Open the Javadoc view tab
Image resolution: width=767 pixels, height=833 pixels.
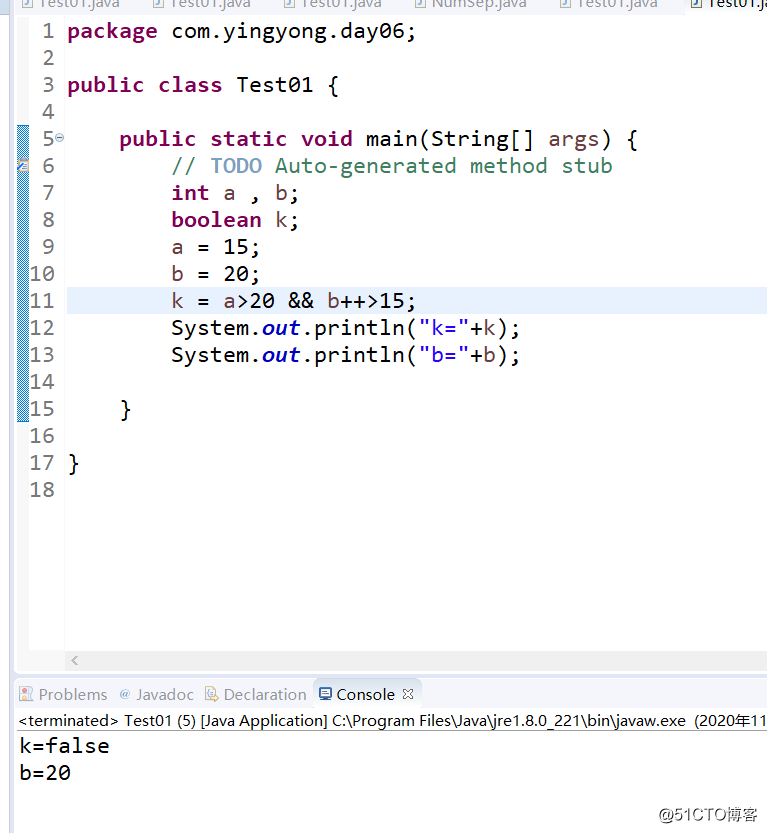[157, 694]
